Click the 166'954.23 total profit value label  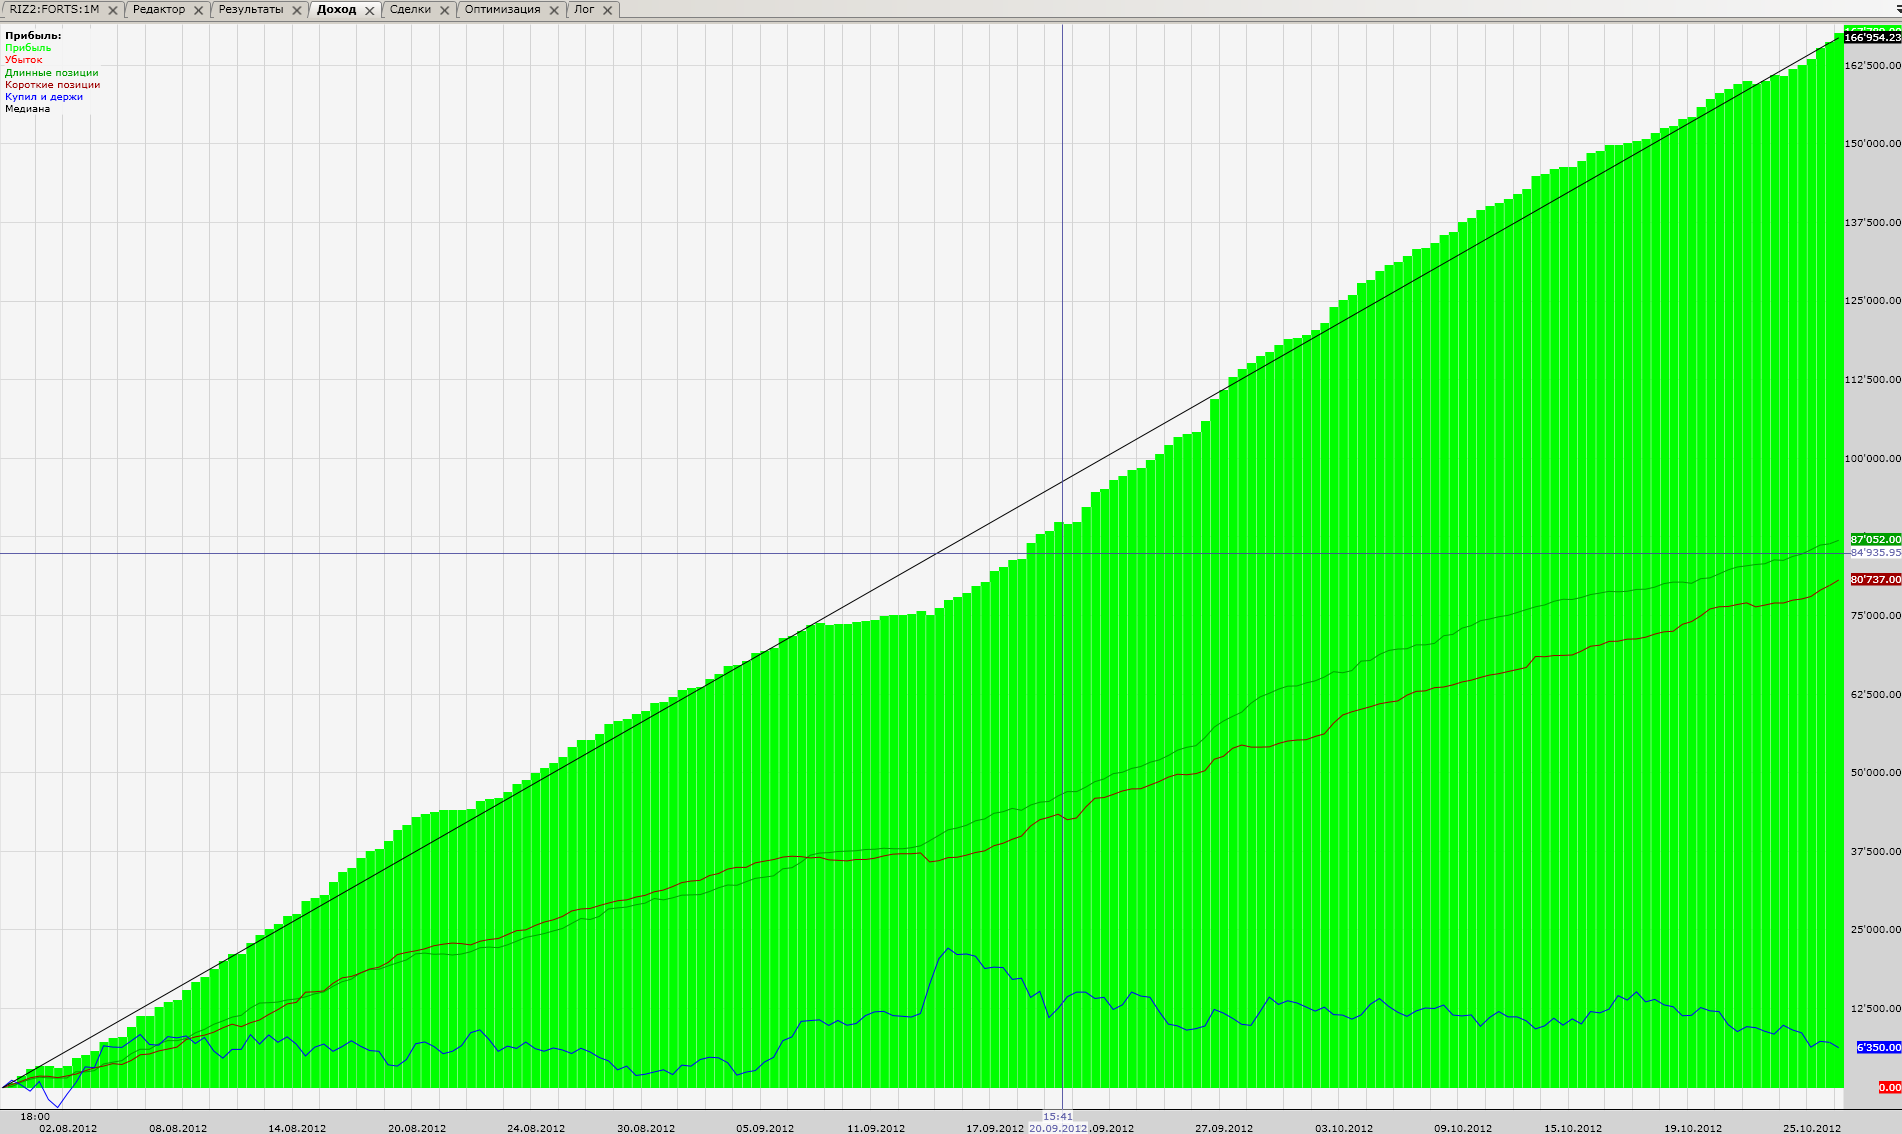click(1872, 37)
